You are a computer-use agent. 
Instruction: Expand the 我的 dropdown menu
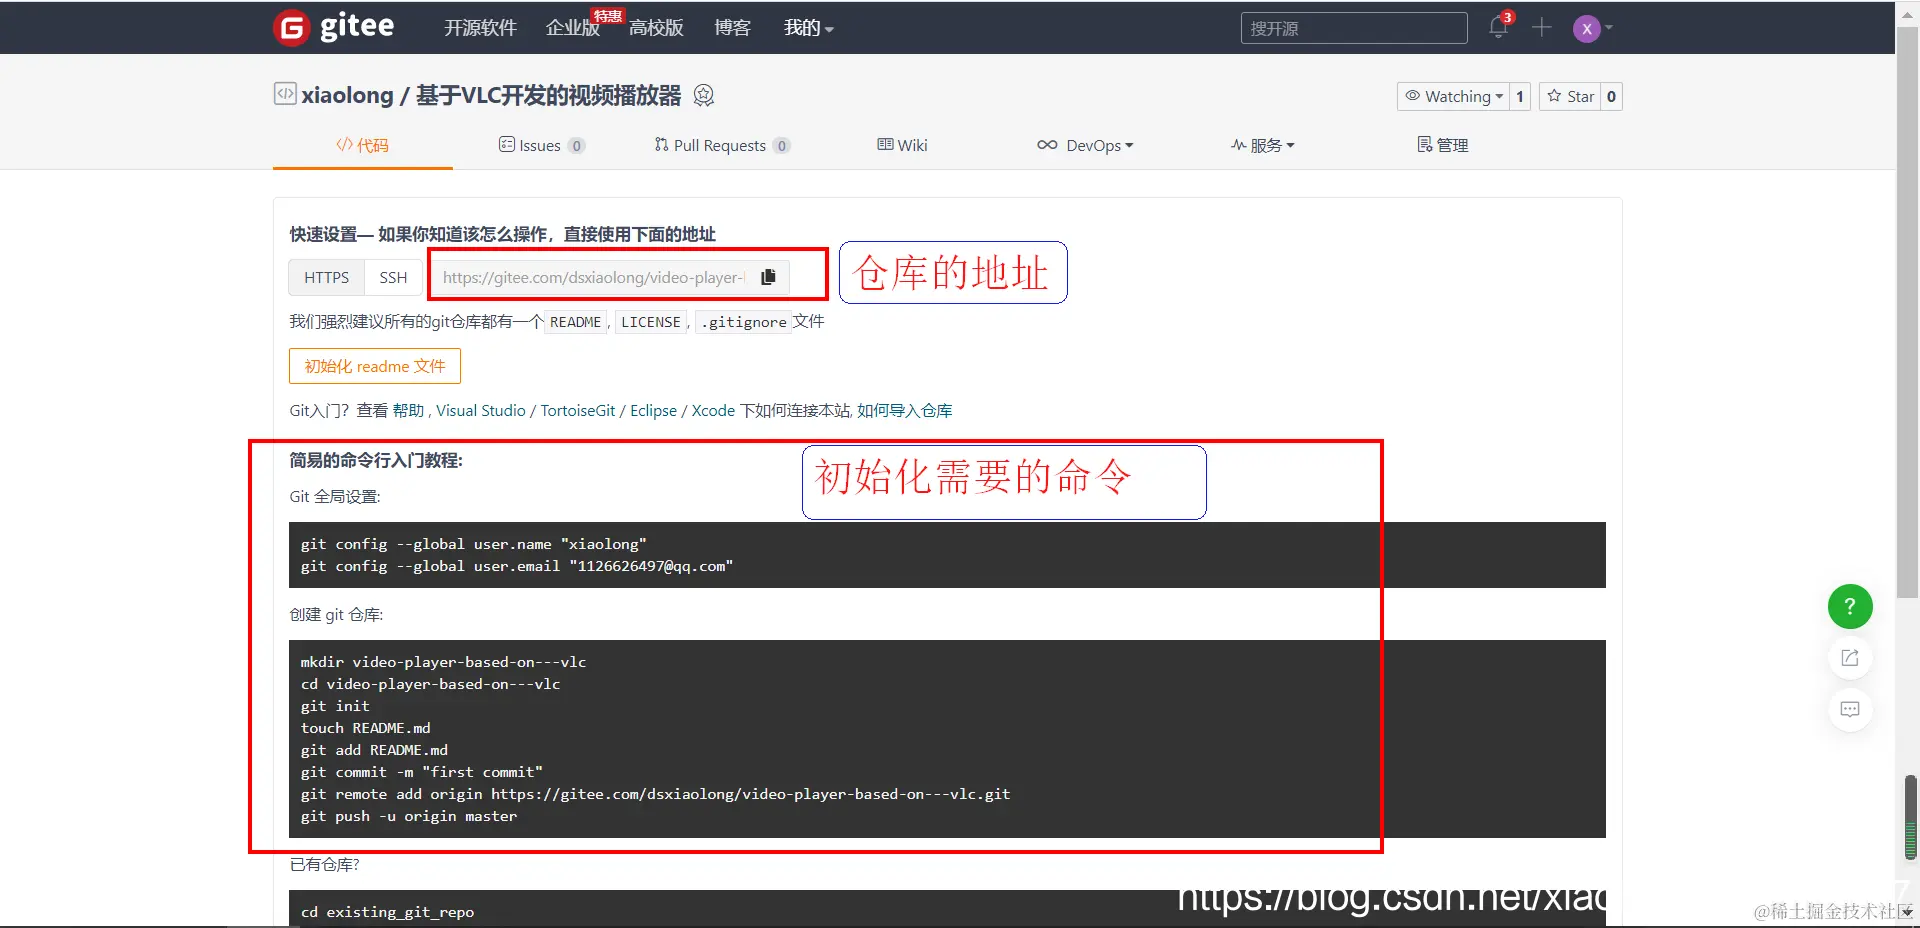[808, 28]
